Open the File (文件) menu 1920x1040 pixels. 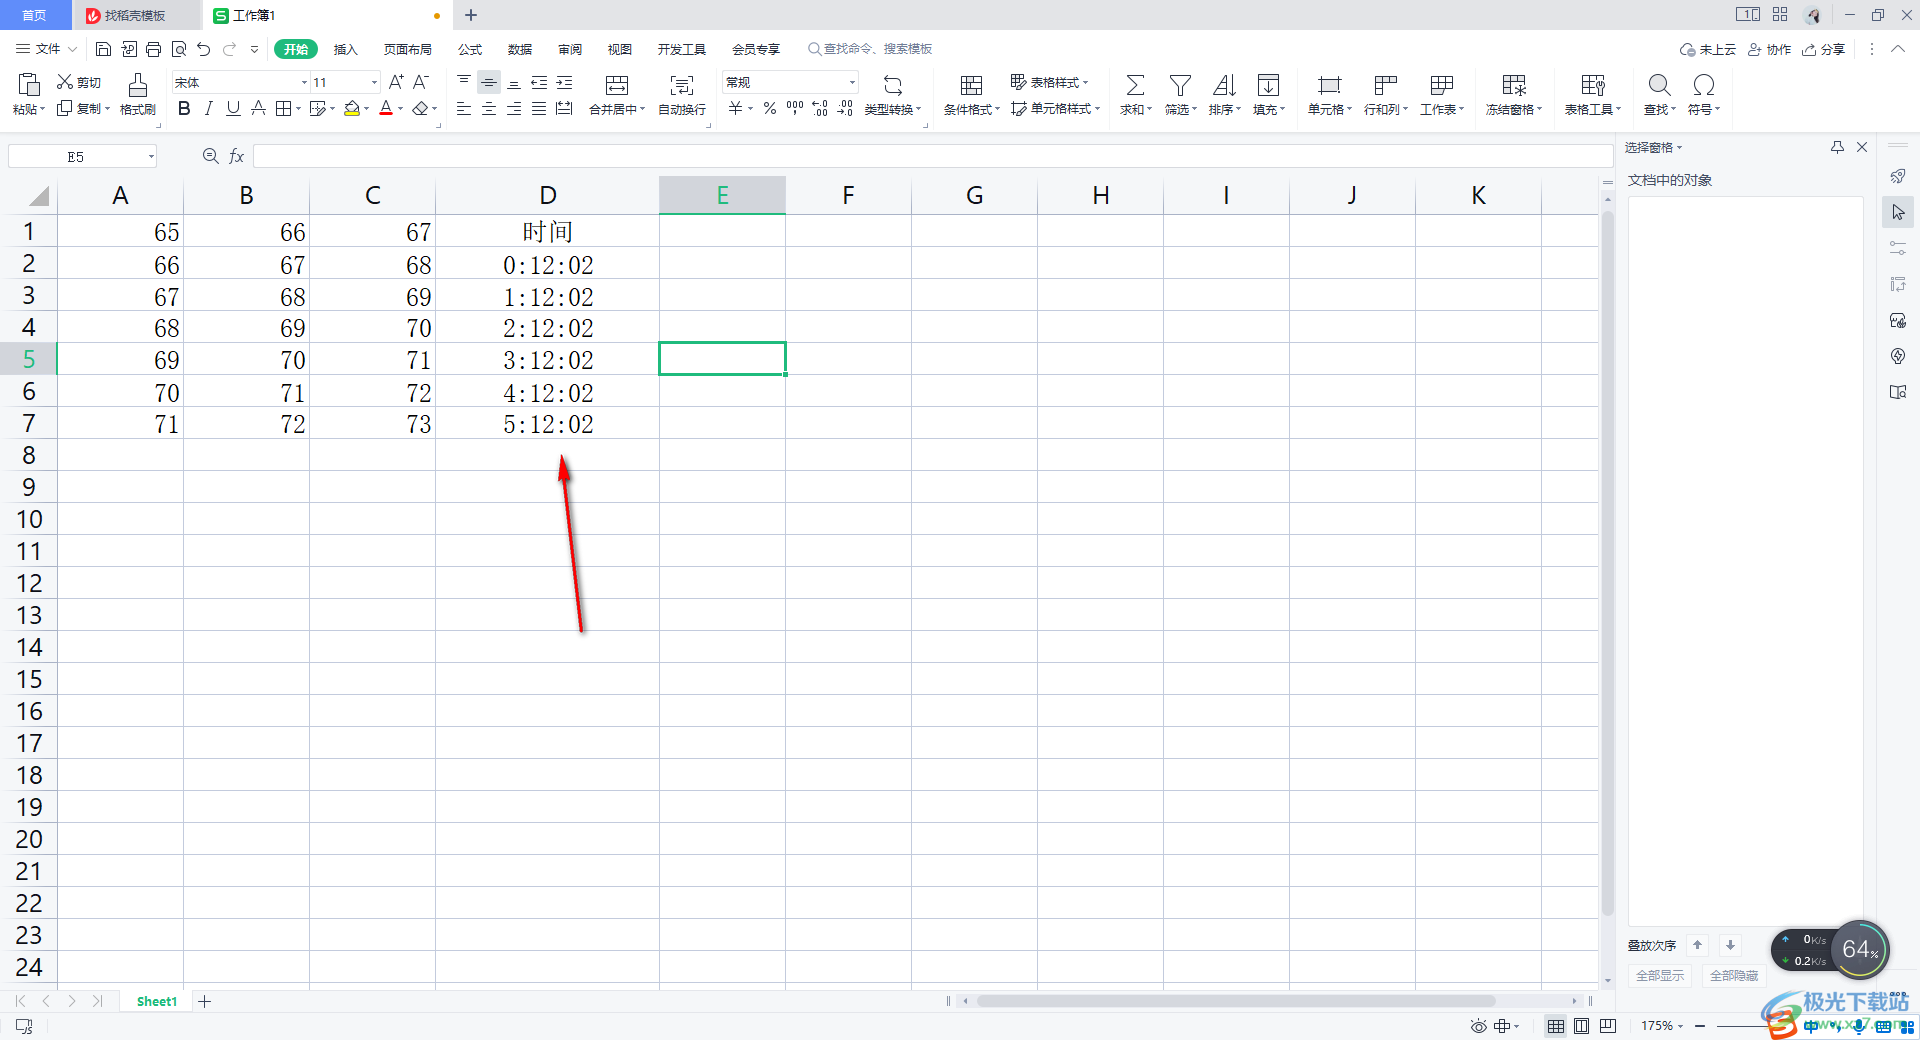[46, 49]
